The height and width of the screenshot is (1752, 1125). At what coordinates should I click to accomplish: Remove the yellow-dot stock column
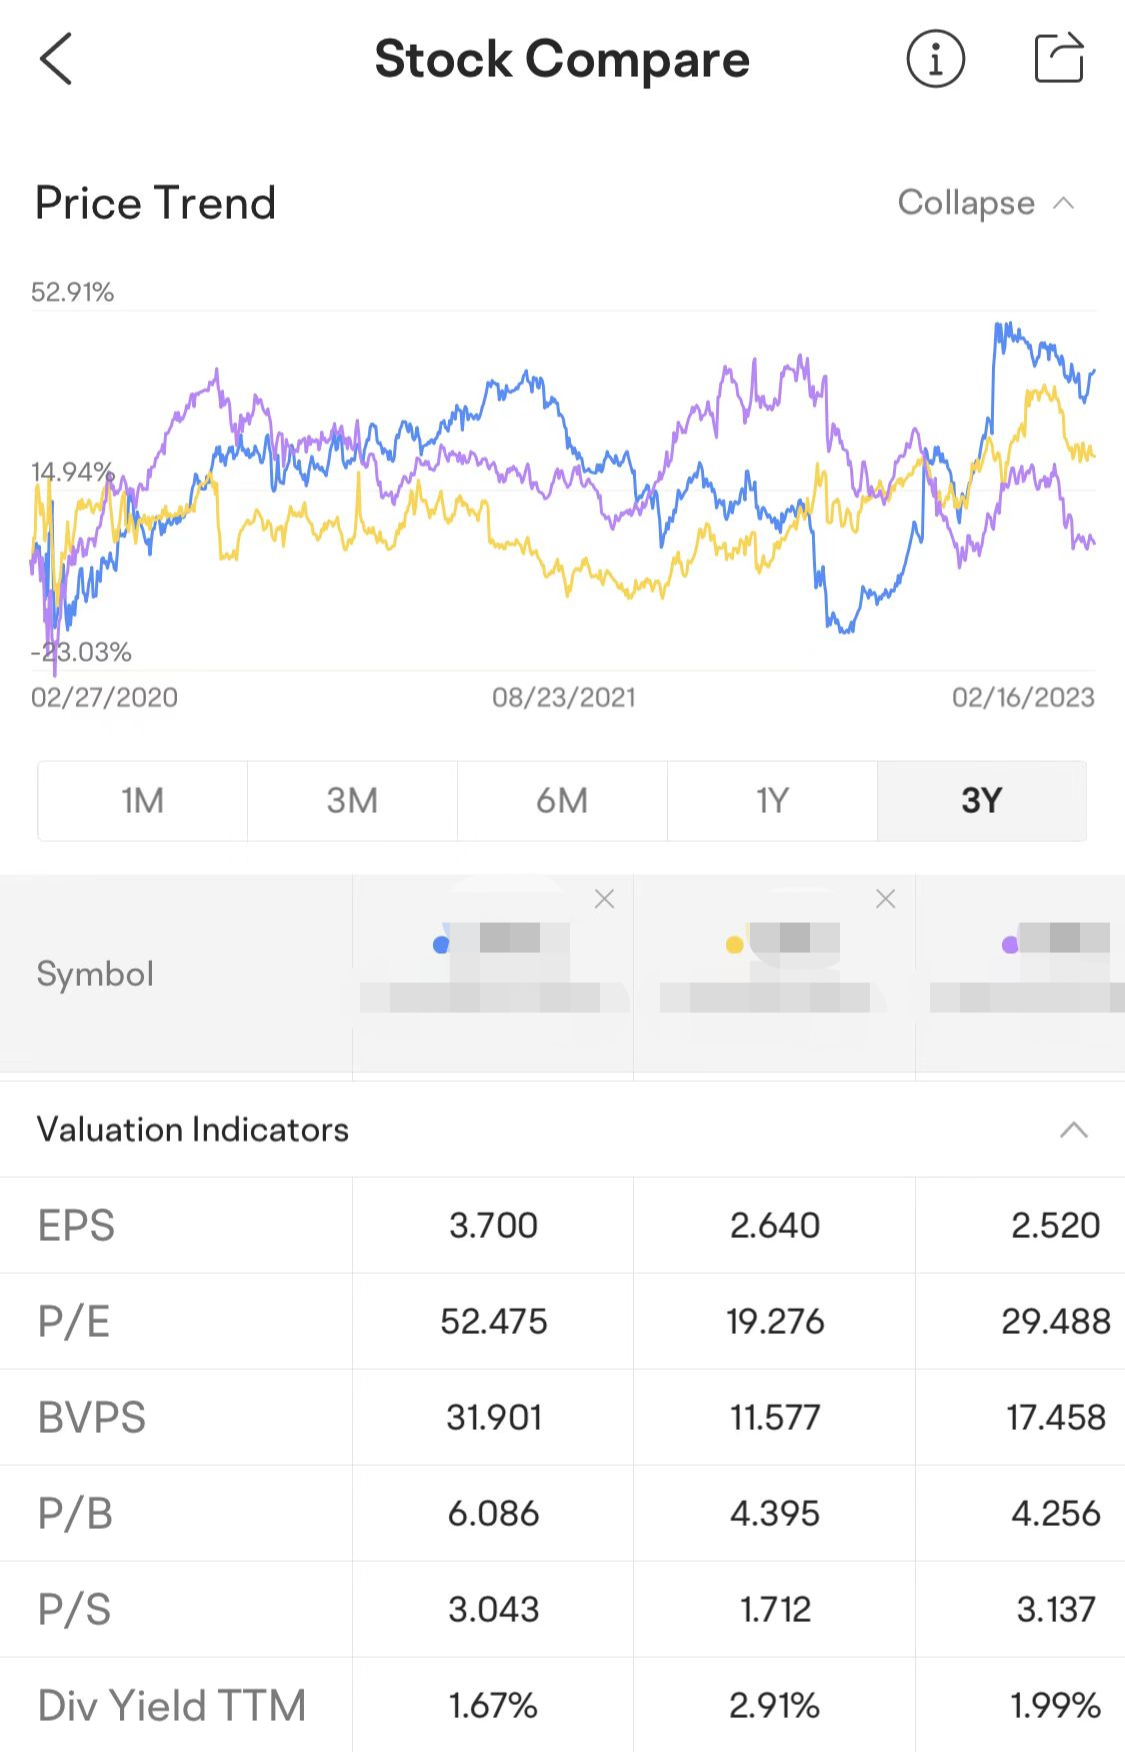pyautogui.click(x=885, y=899)
